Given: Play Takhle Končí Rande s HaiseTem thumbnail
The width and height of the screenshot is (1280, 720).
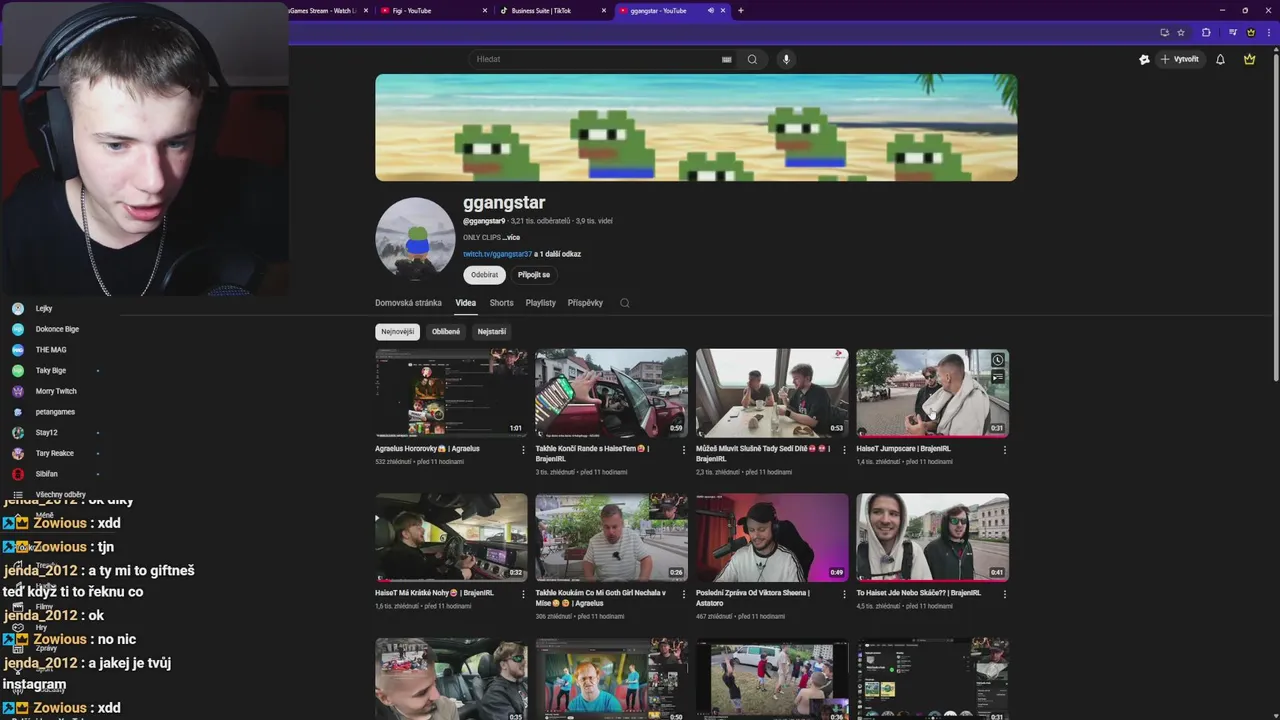Looking at the screenshot, I should 611,393.
